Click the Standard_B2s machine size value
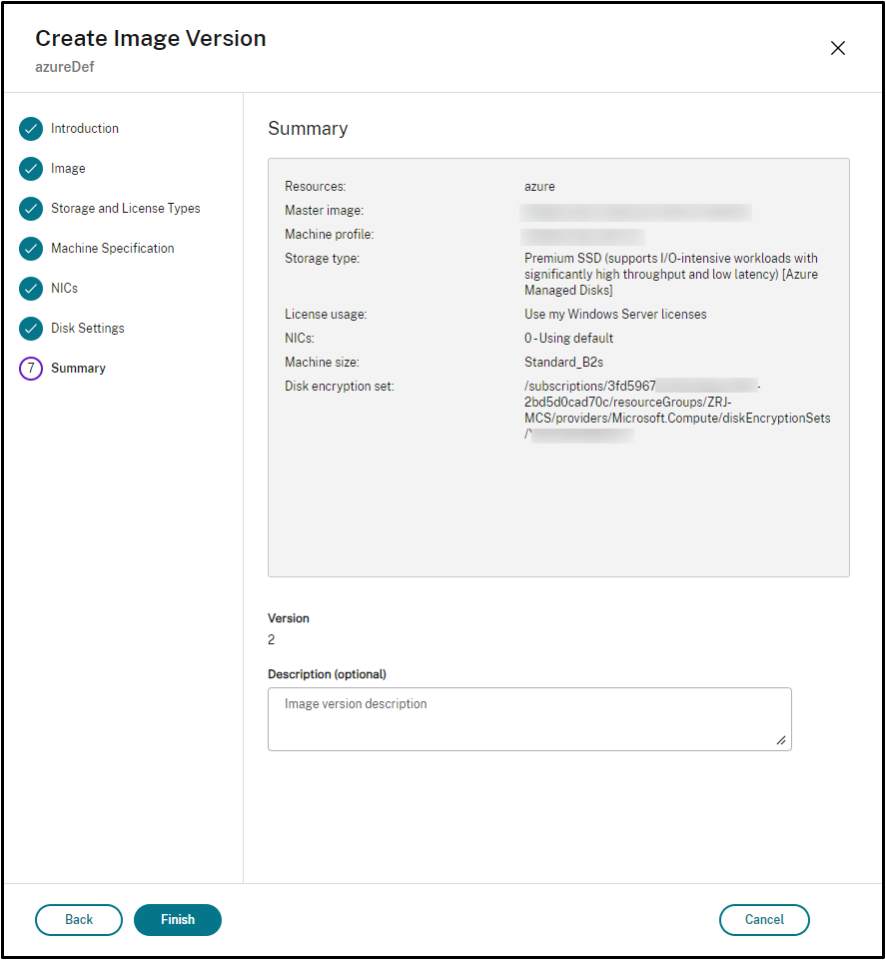The width and height of the screenshot is (886, 960). point(564,362)
